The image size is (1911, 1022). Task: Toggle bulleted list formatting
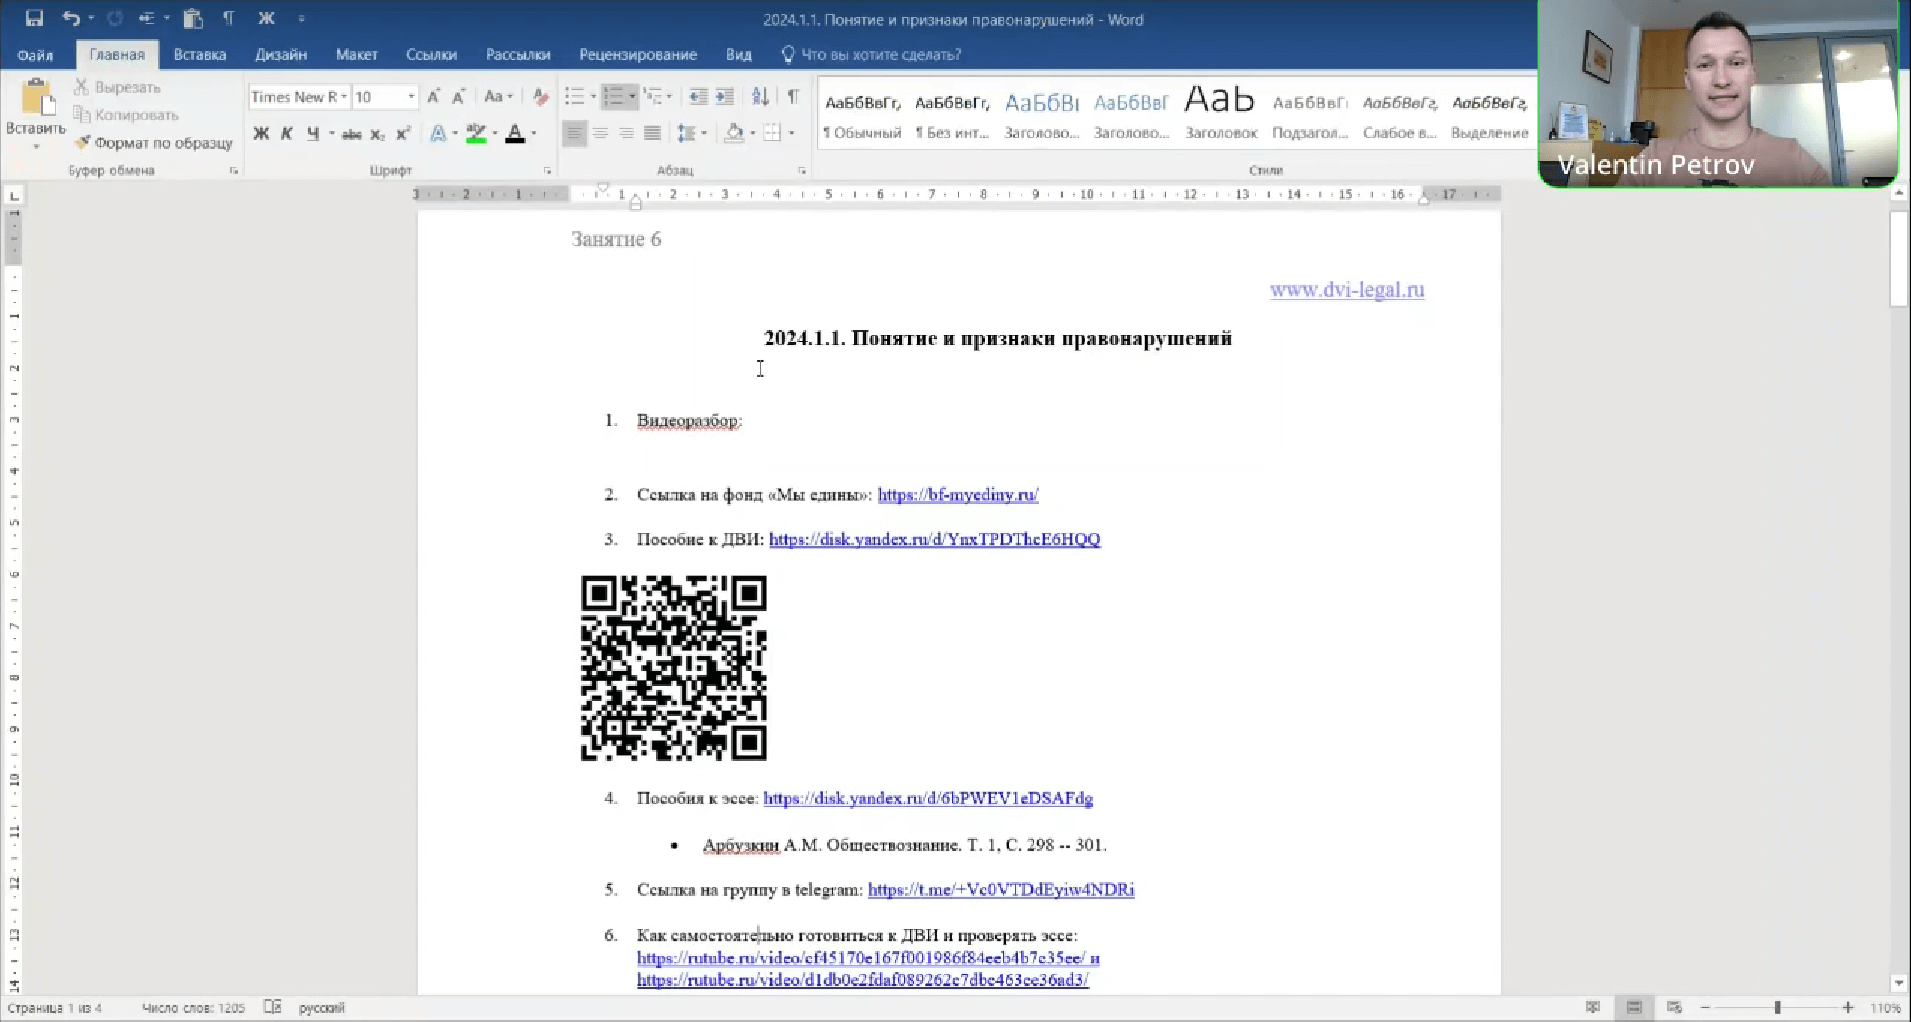tap(574, 96)
